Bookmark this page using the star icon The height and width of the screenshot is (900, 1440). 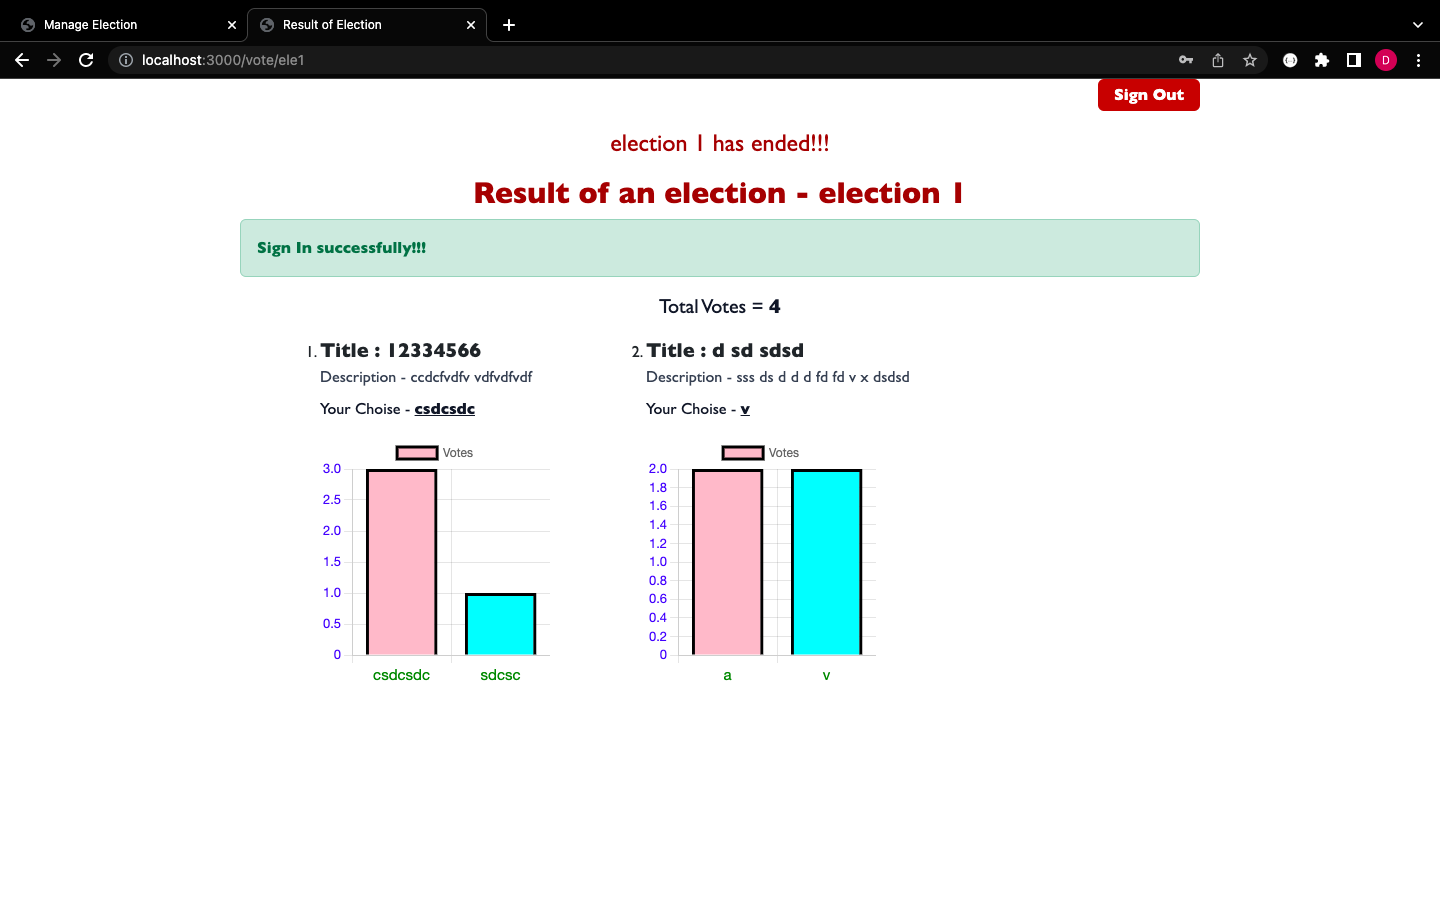1250,60
